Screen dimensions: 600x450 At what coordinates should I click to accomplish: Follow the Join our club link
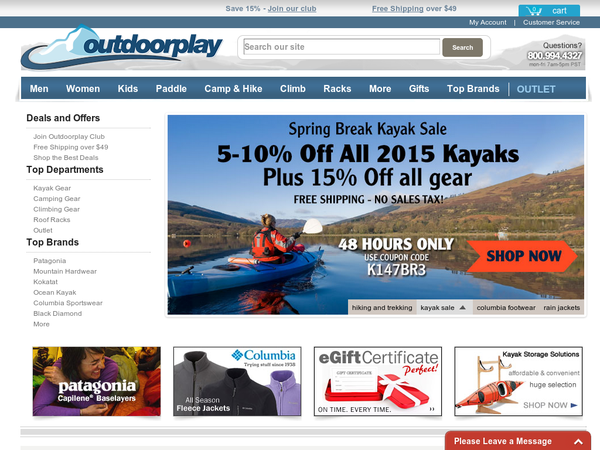(x=292, y=8)
